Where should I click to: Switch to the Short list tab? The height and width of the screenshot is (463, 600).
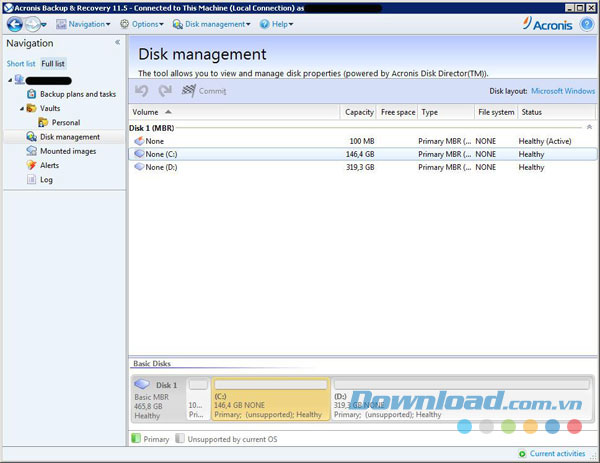pyautogui.click(x=21, y=64)
